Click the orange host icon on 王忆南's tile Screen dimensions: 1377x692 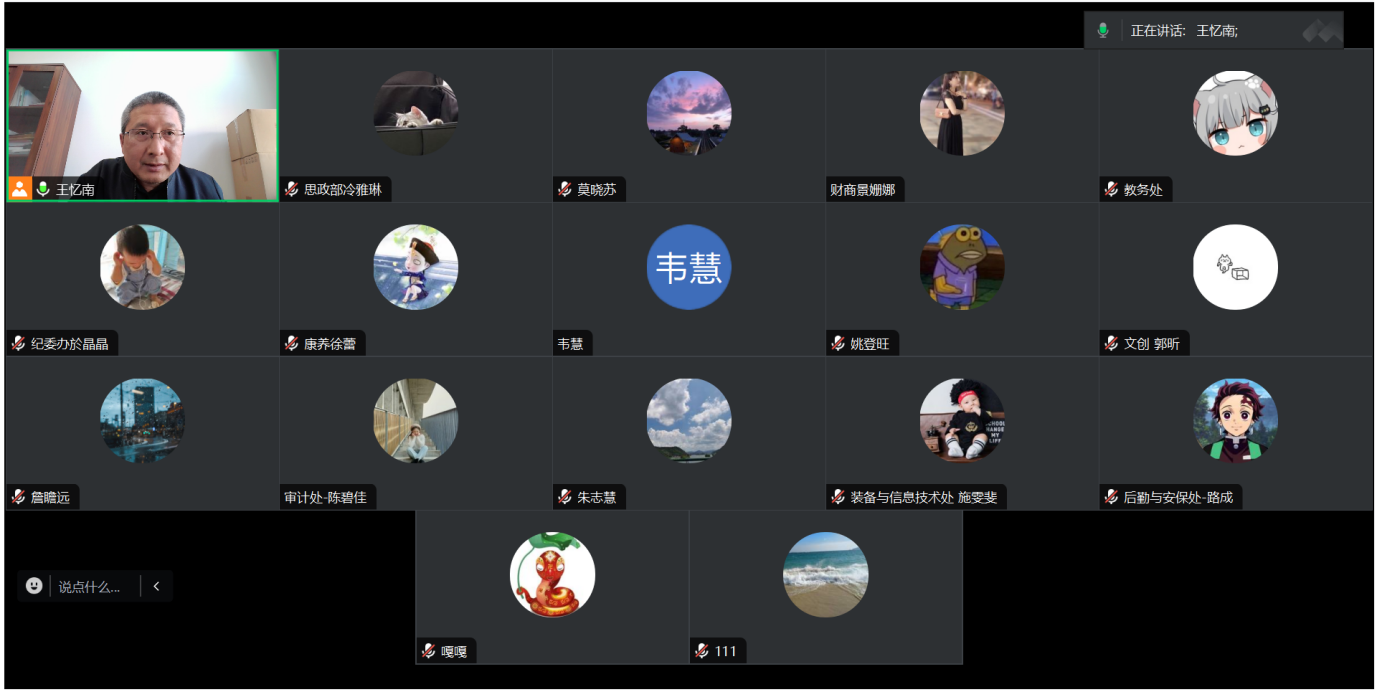20,189
